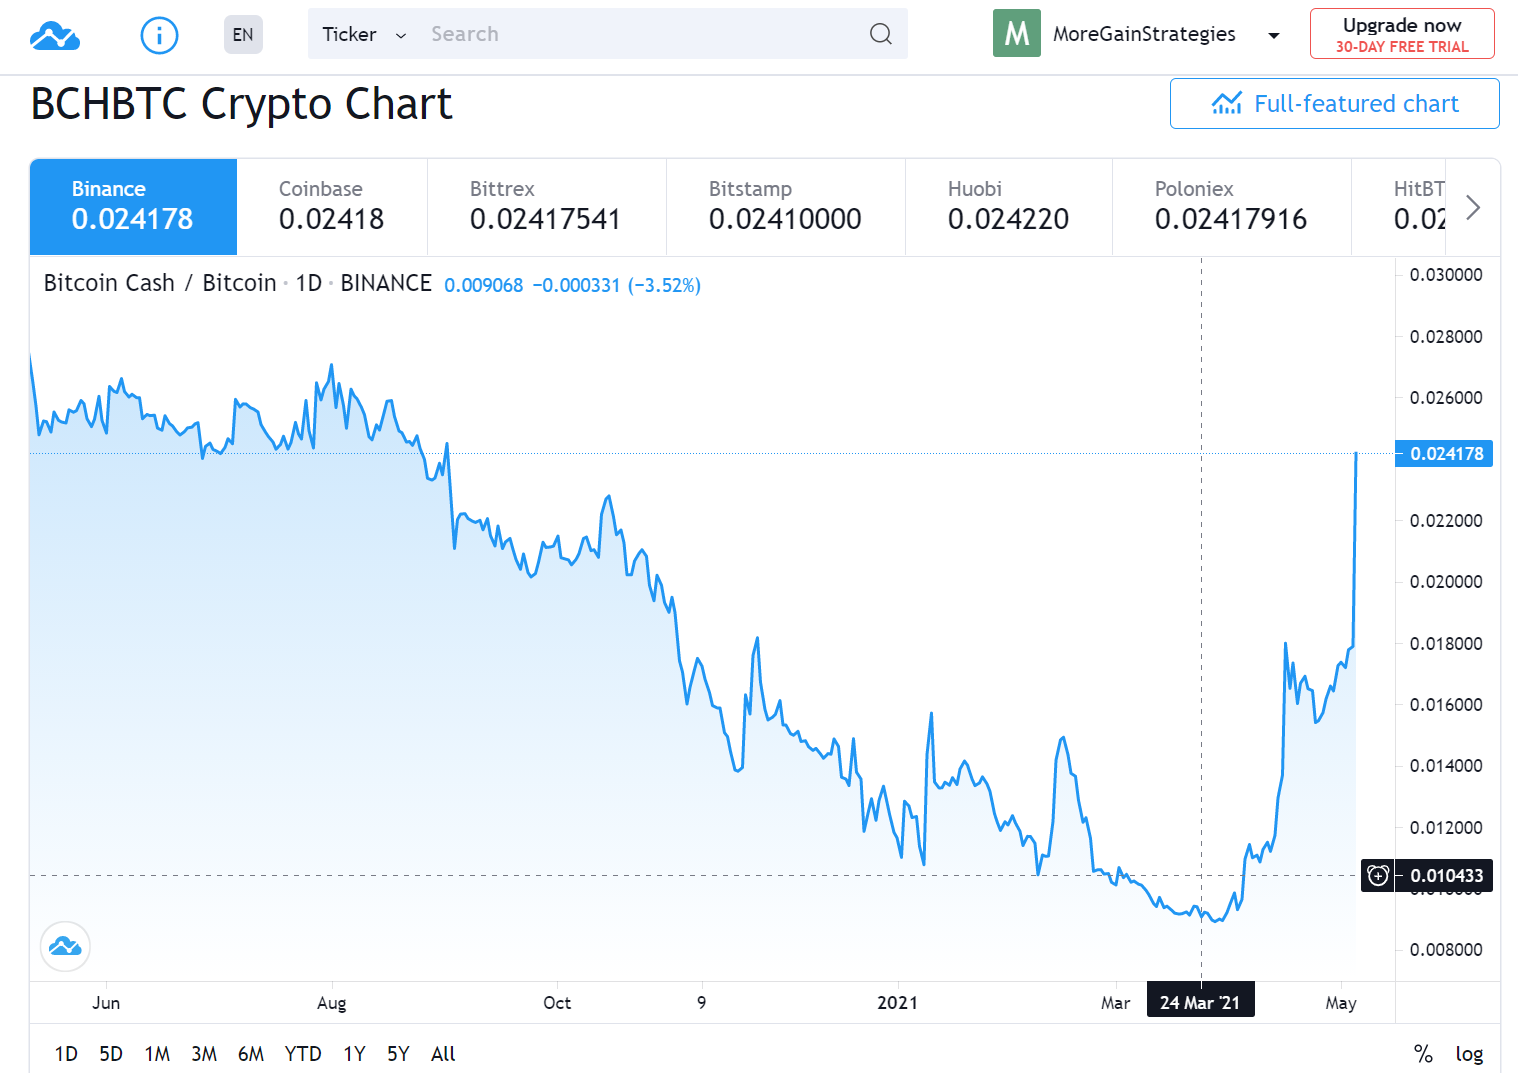1518x1076 pixels.
Task: Toggle log scale mode
Action: click(1469, 1053)
